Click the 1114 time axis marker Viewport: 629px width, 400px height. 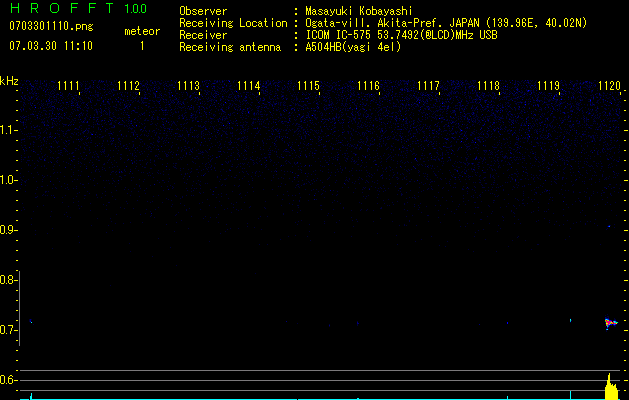pos(248,85)
